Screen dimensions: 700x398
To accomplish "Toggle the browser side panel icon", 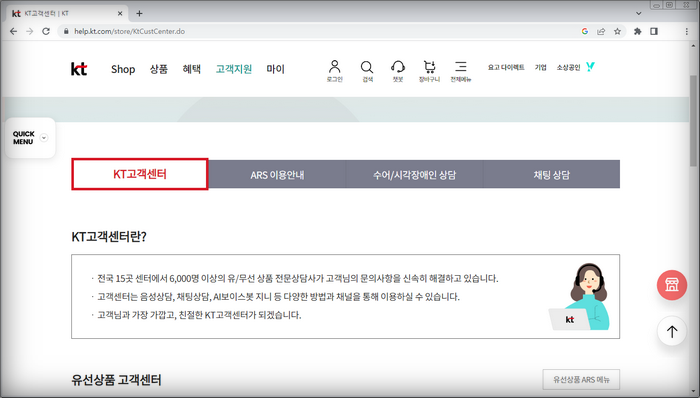I will click(x=654, y=31).
